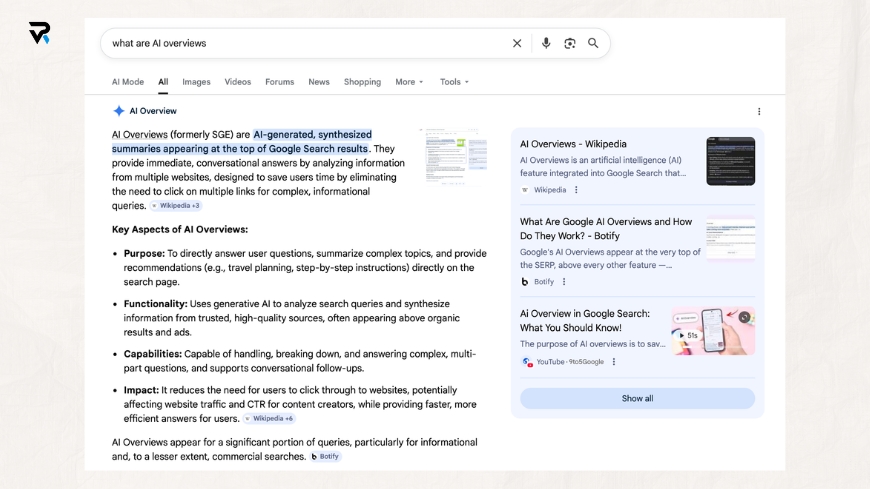
Task: Click the Key Aspects of AI Overviews heading
Action: click(180, 230)
